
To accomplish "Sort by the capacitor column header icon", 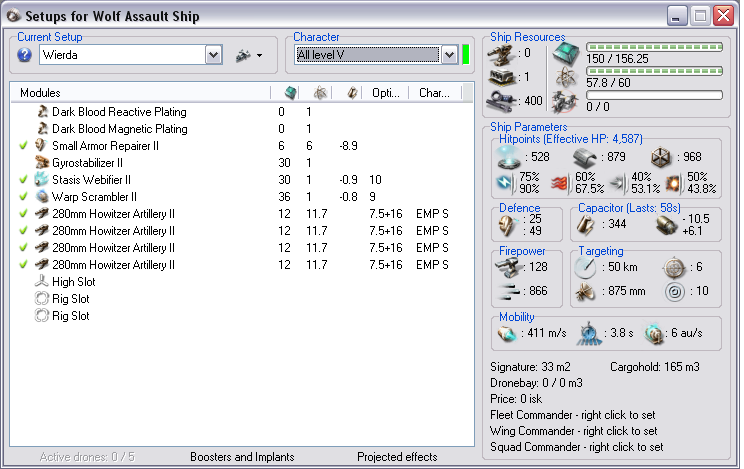I will [352, 93].
